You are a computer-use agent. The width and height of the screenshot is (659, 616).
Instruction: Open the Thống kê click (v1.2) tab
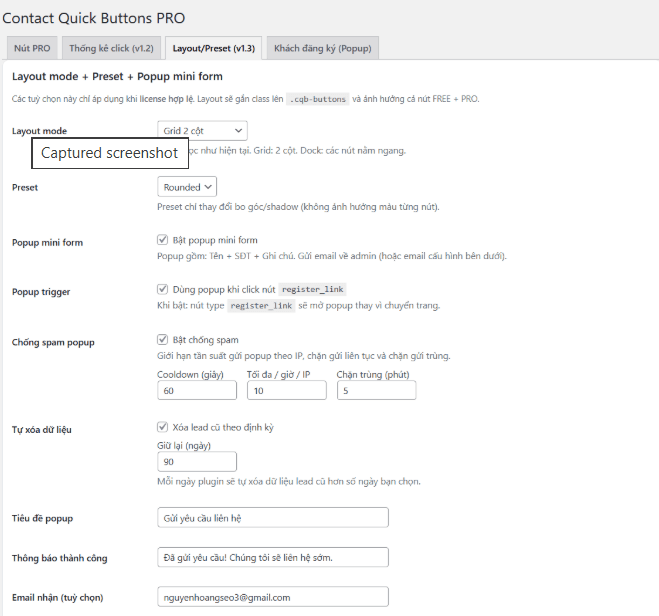[x=111, y=48]
